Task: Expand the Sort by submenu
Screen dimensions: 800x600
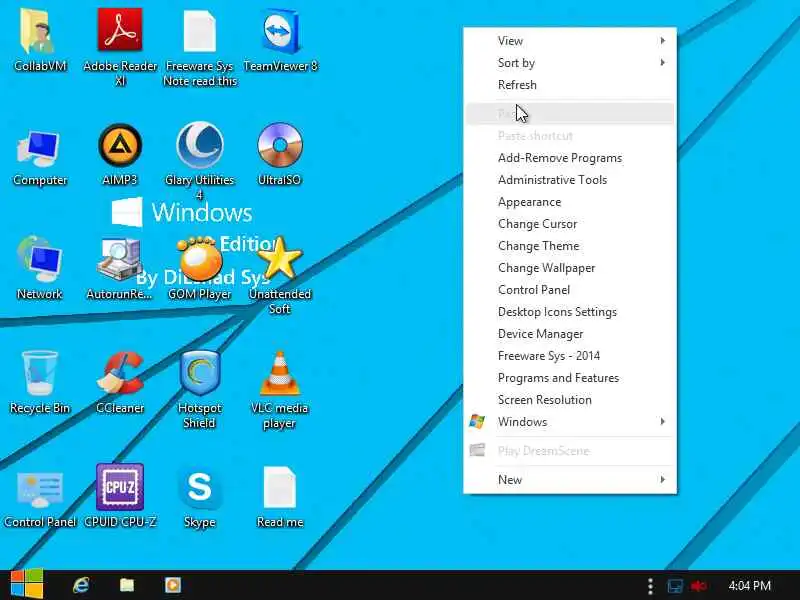Action: point(570,63)
